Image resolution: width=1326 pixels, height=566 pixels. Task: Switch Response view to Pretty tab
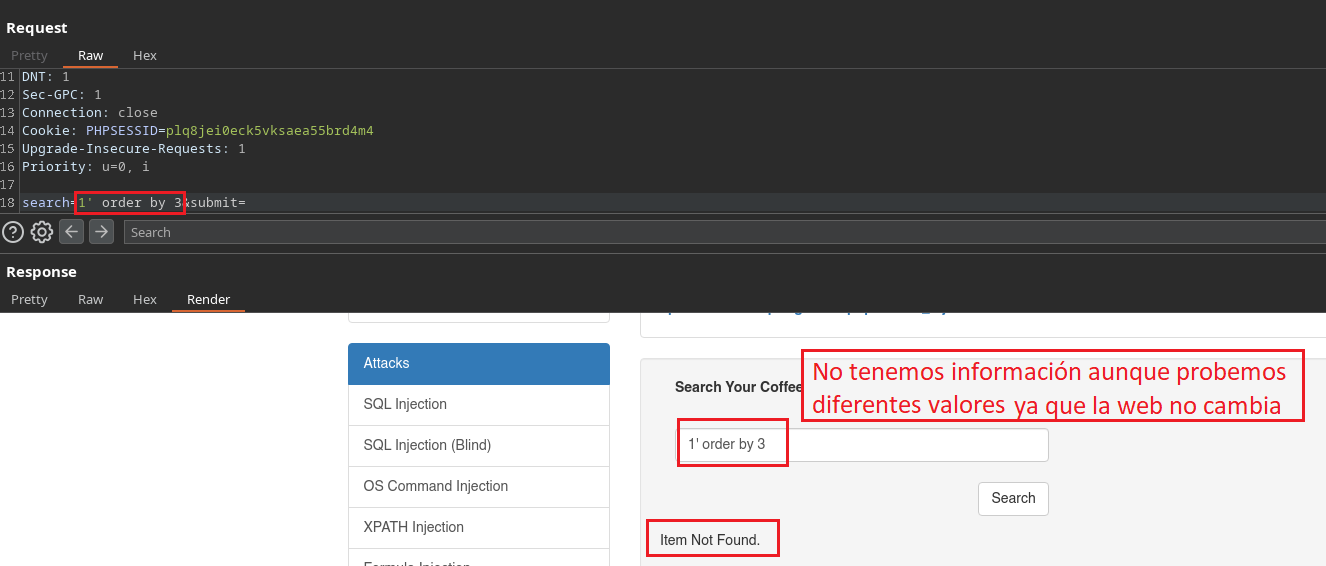[29, 299]
